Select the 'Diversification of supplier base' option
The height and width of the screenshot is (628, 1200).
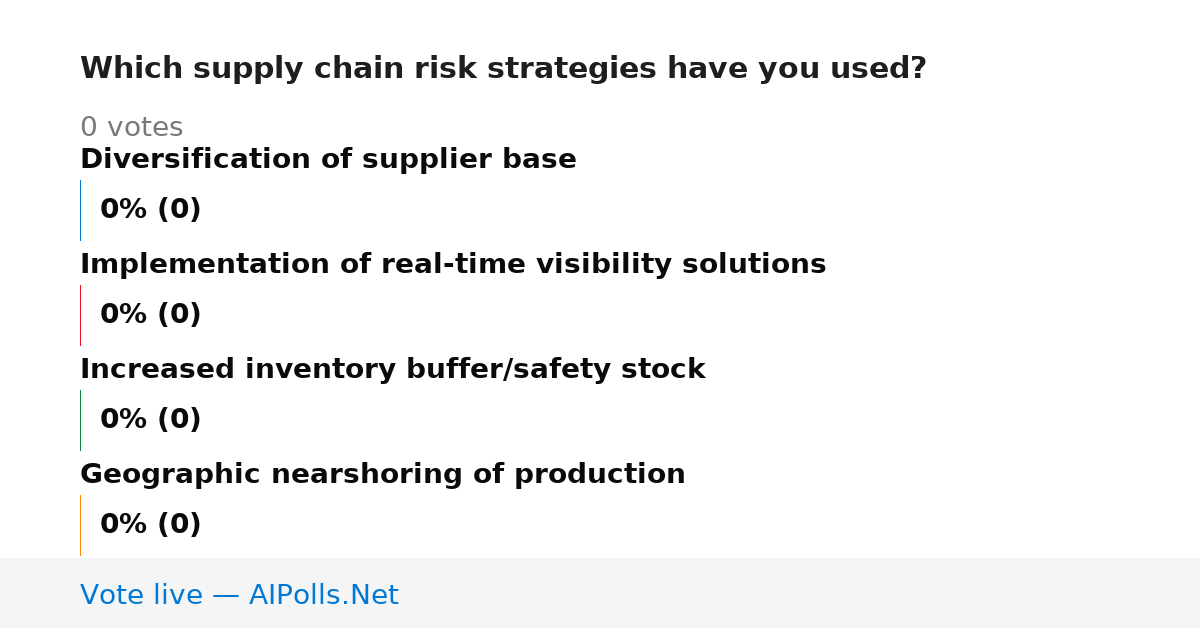[x=328, y=160]
